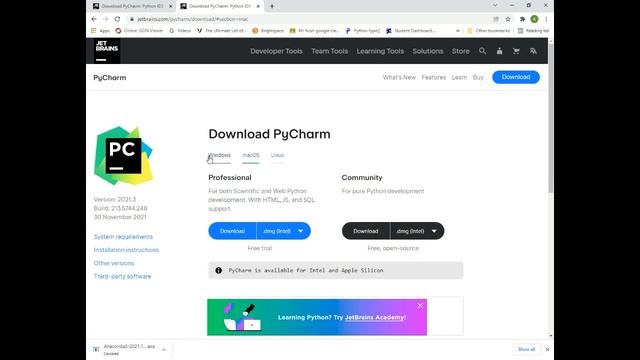
Task: Close the second PyCharm download tab
Action: pyautogui.click(x=258, y=6)
